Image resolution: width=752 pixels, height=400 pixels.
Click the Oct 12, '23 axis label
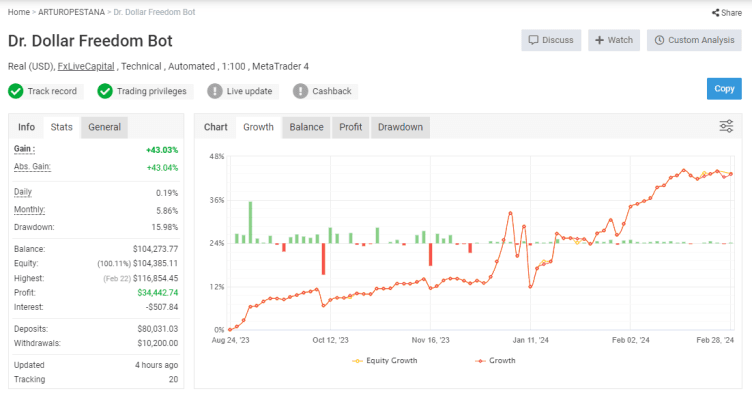(330, 340)
